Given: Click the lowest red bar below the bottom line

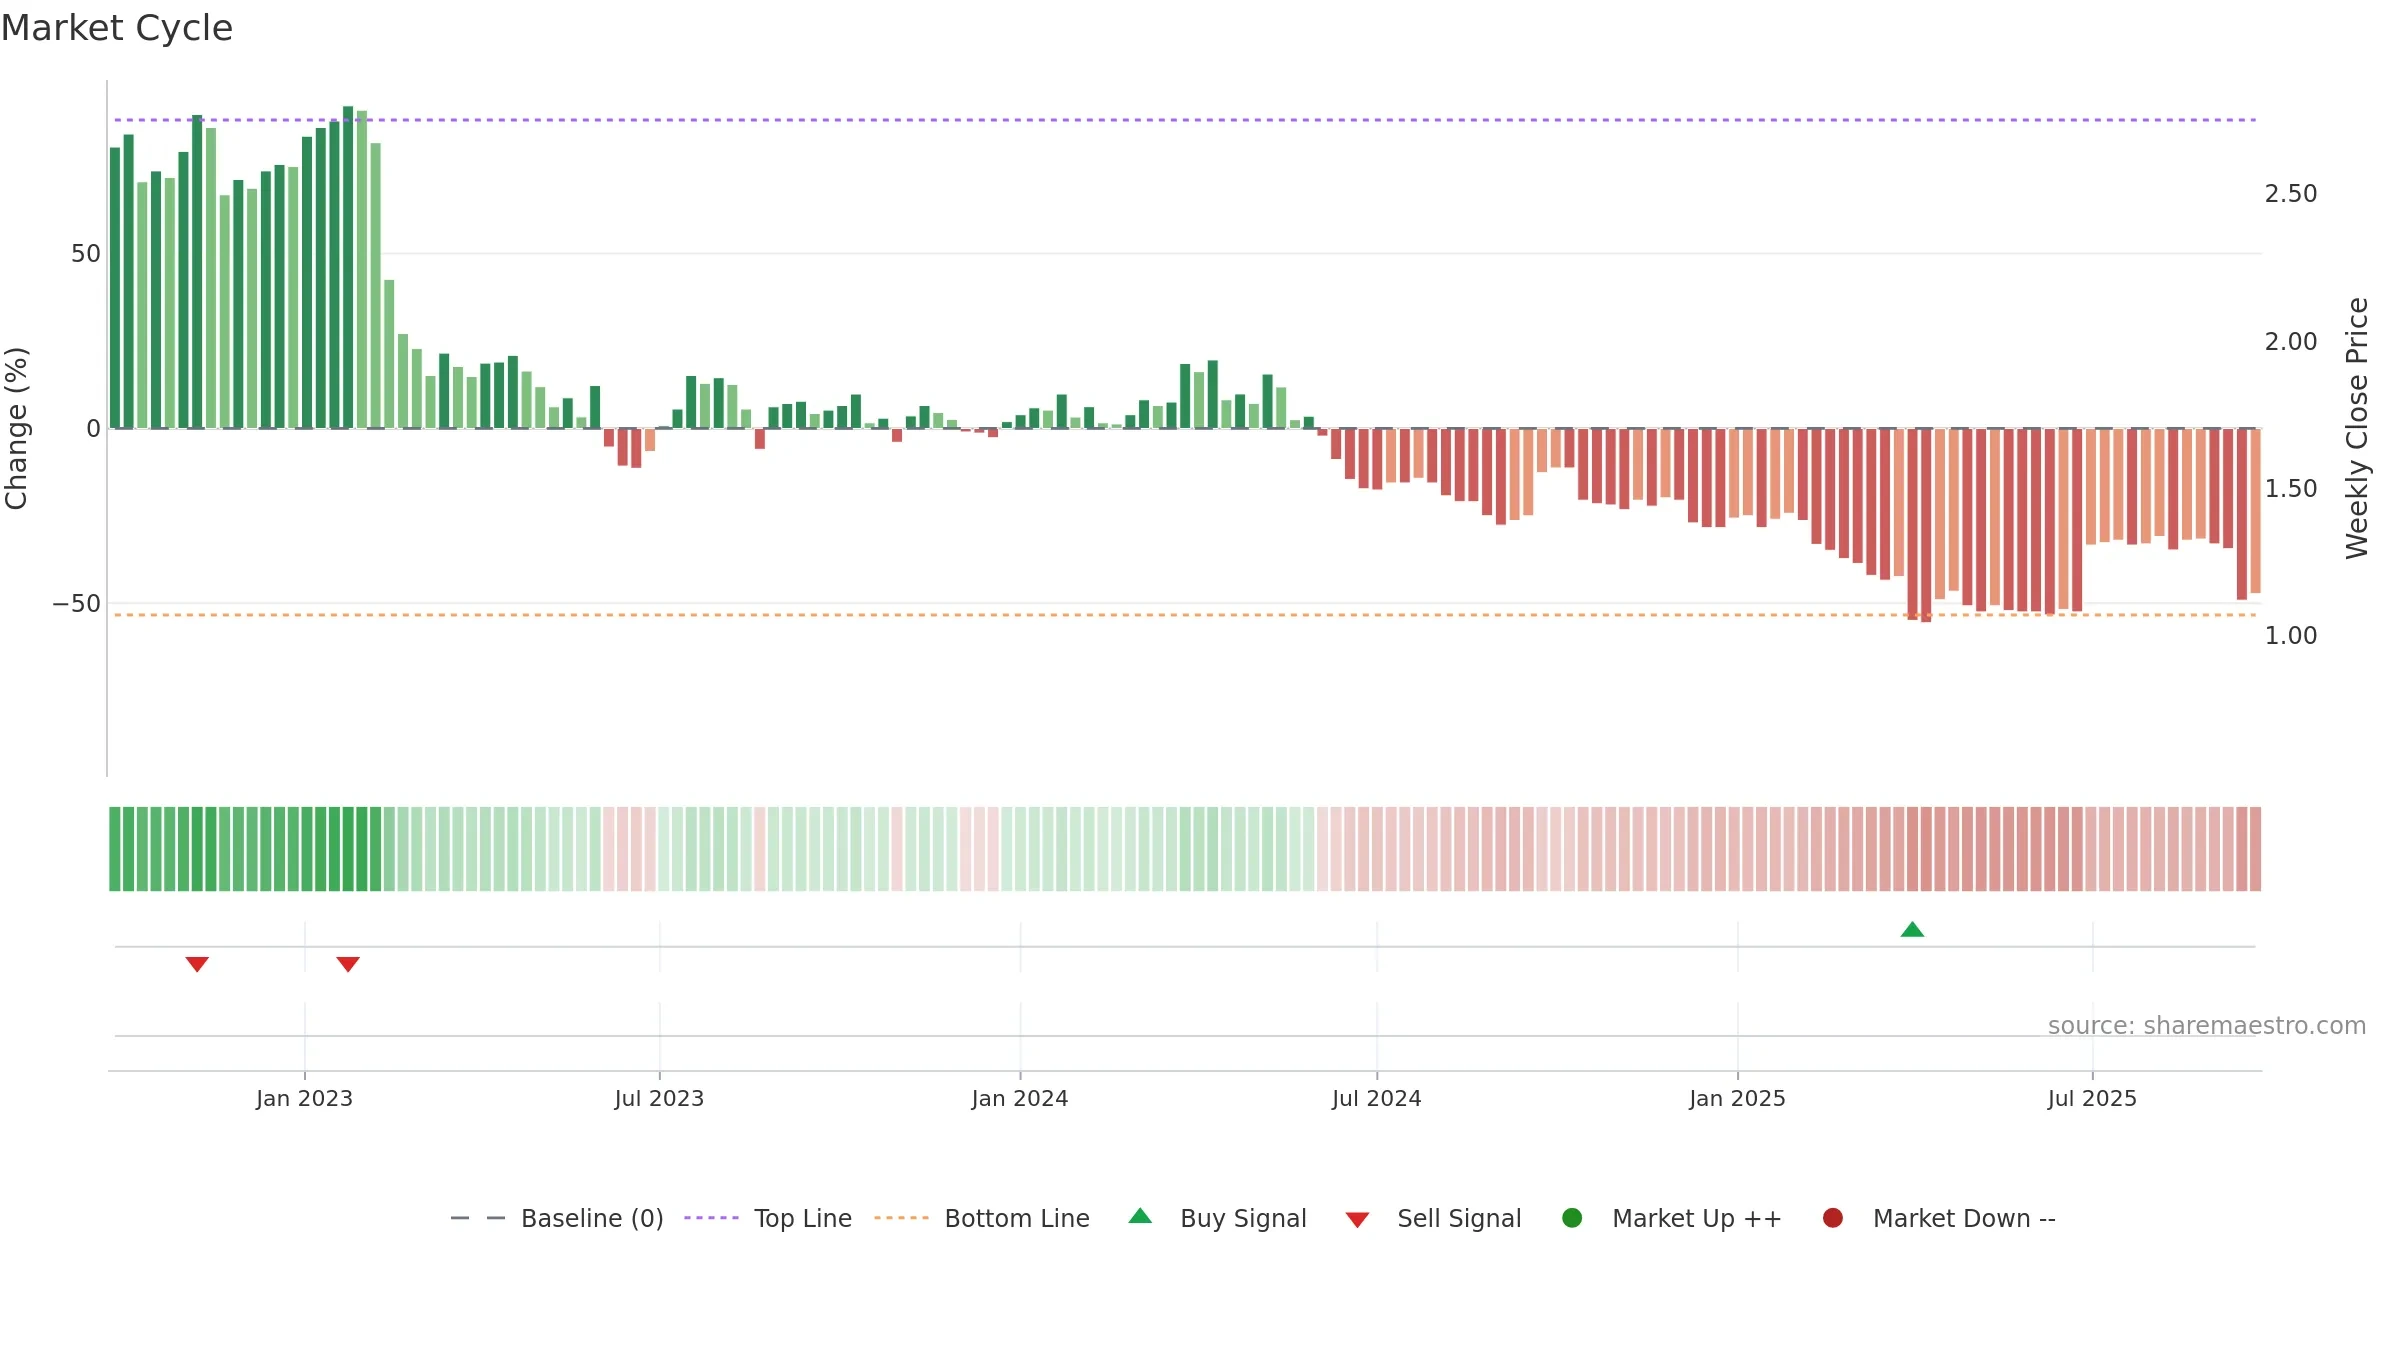Looking at the screenshot, I should tap(1926, 525).
